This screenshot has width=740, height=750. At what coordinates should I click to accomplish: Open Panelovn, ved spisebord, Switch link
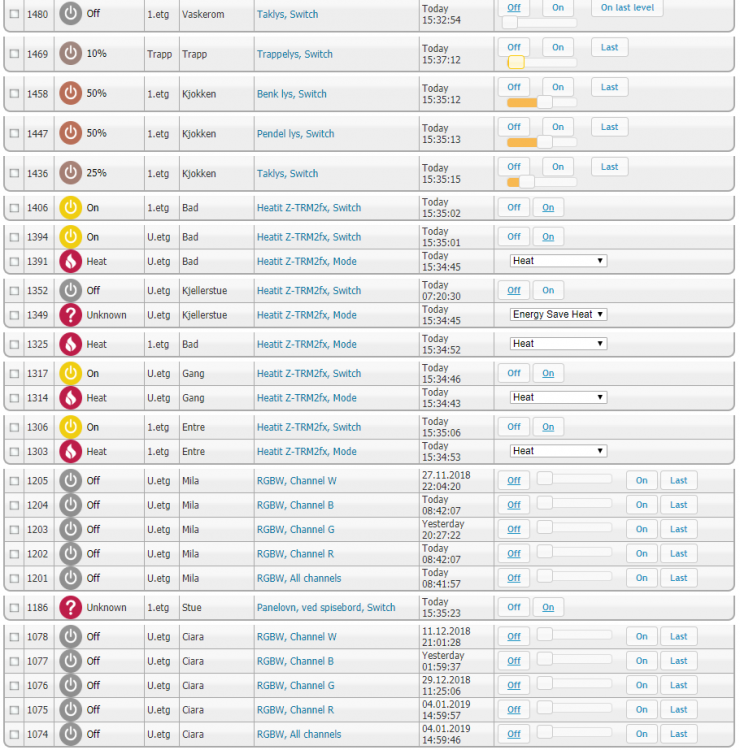coord(326,607)
